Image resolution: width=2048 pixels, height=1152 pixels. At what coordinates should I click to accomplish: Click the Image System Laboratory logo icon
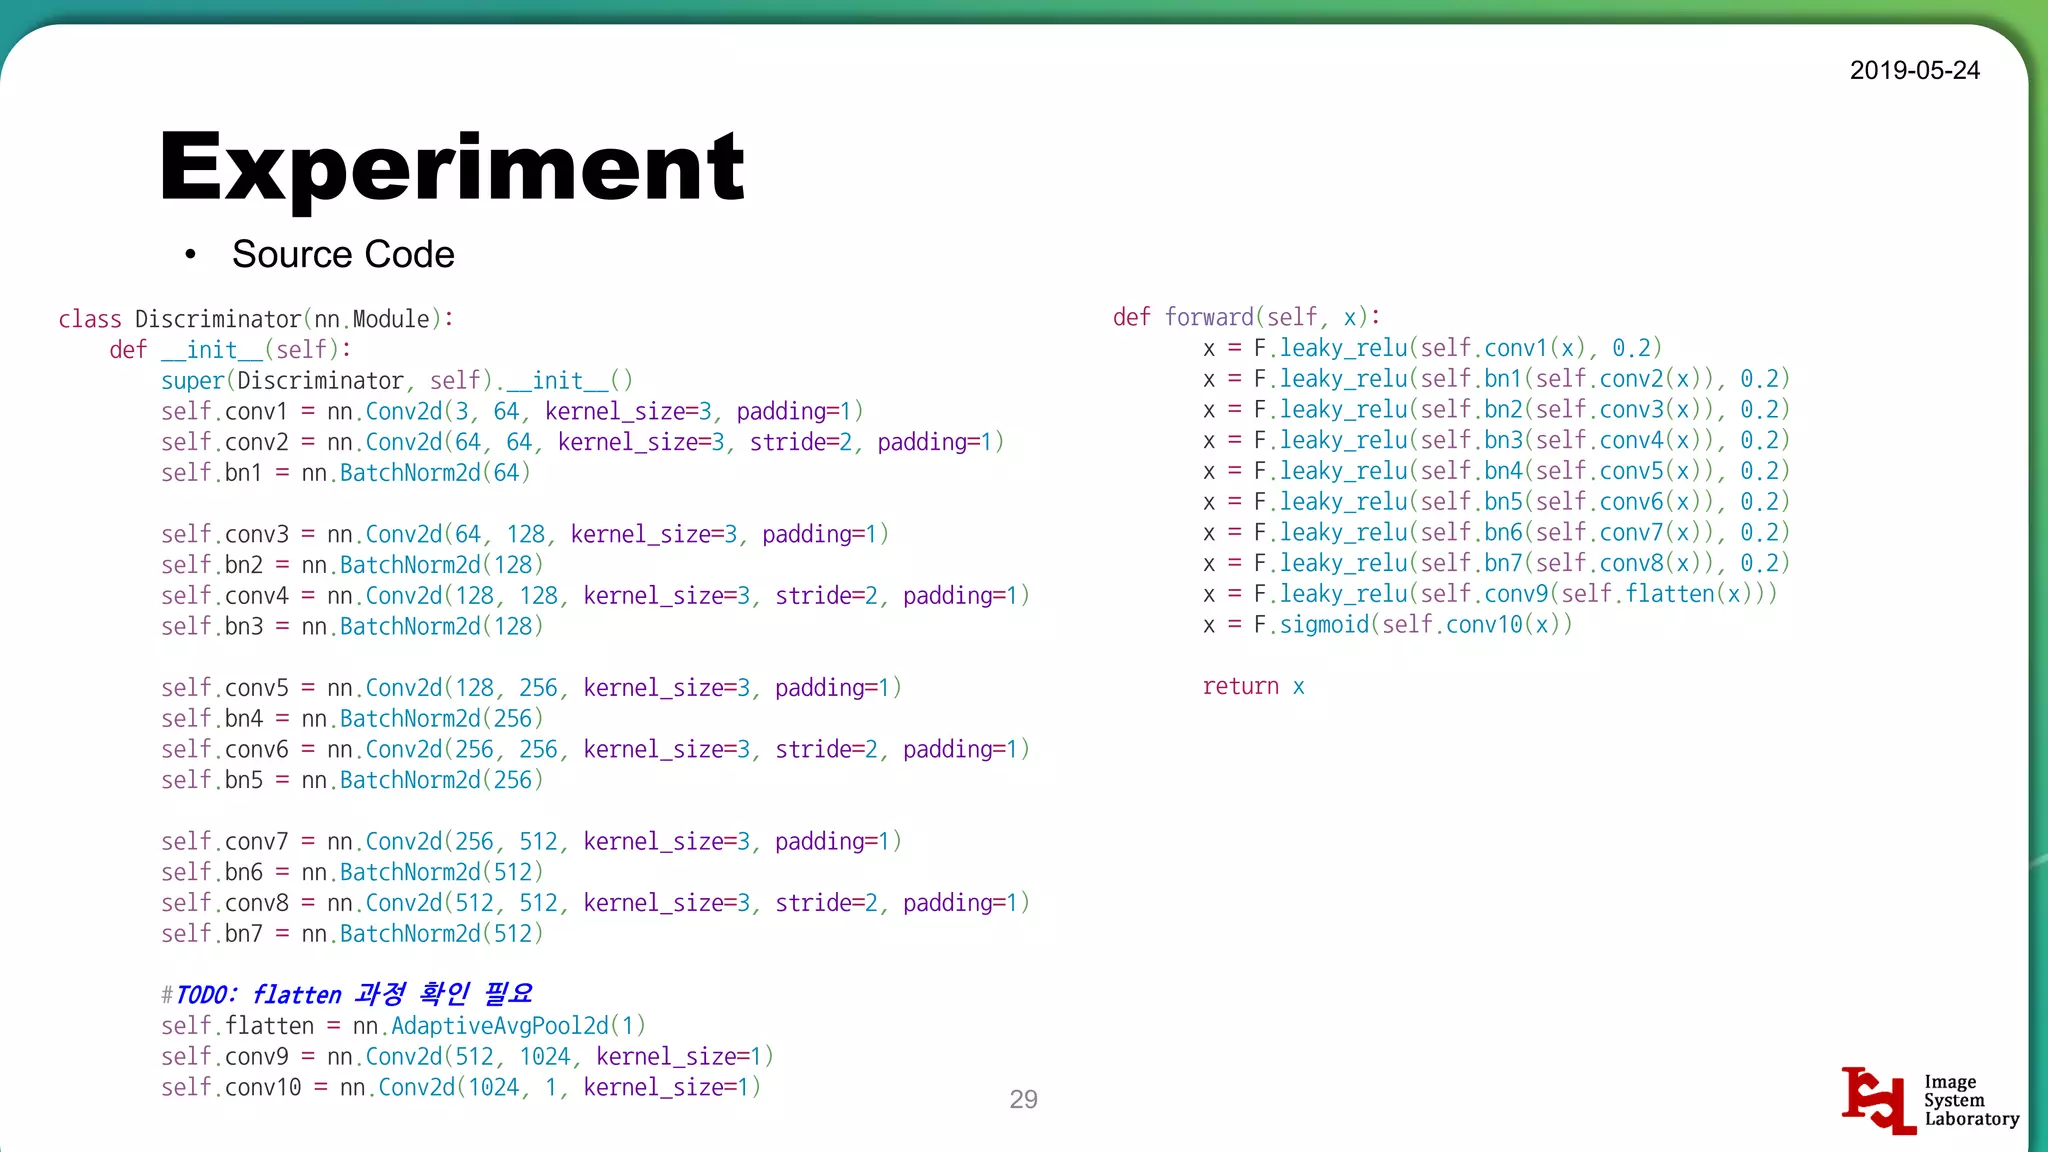coord(1878,1100)
